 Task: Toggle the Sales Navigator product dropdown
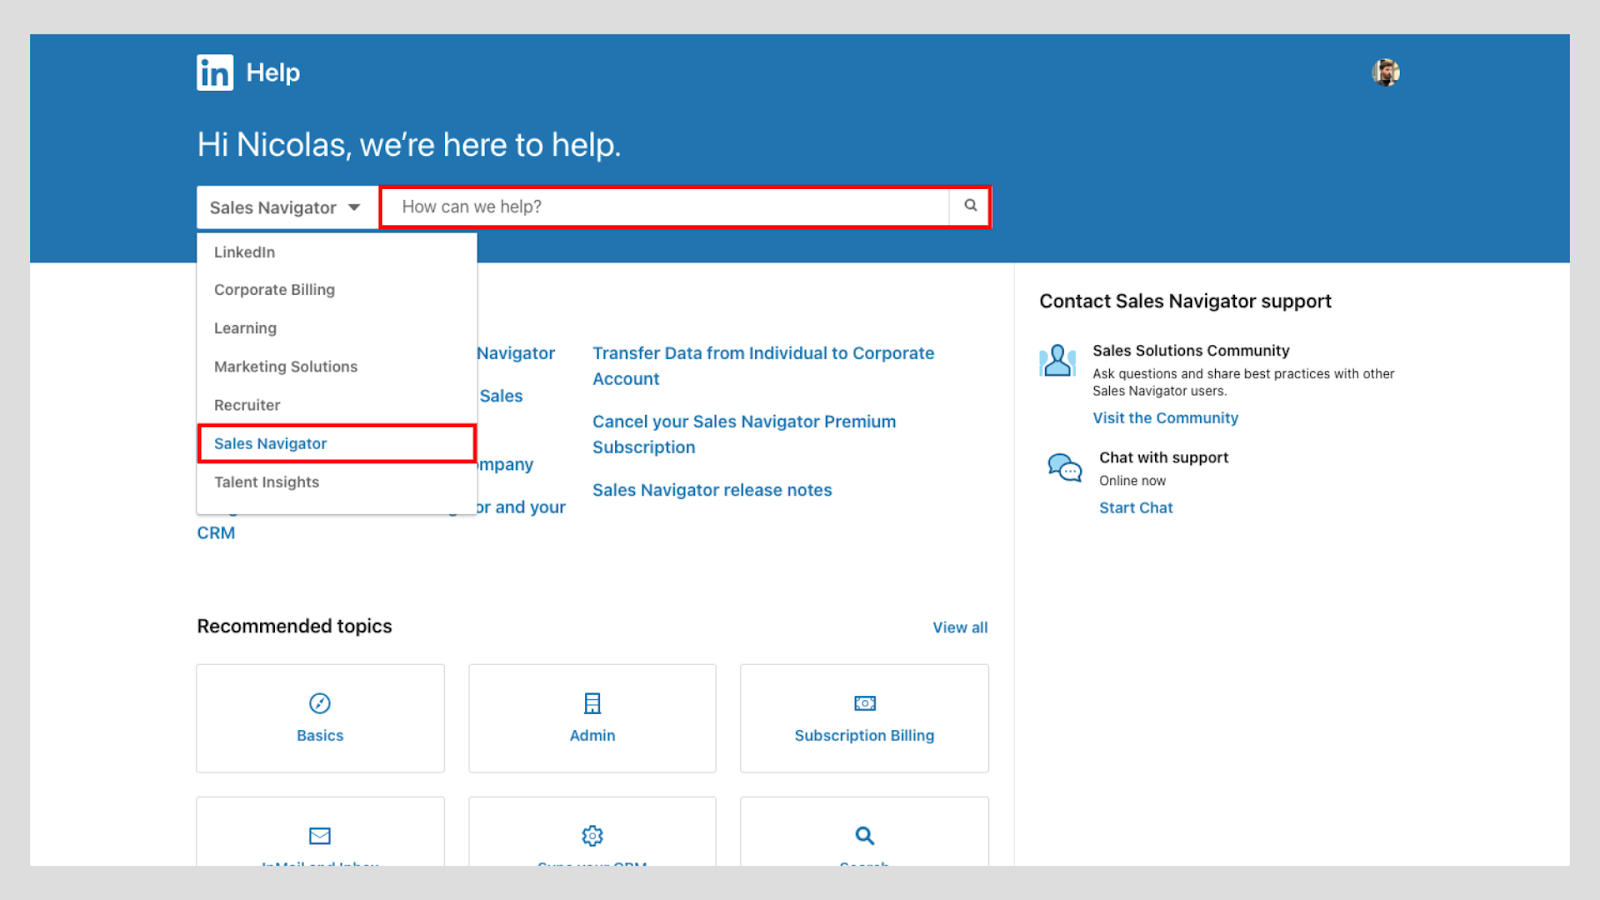click(x=287, y=207)
